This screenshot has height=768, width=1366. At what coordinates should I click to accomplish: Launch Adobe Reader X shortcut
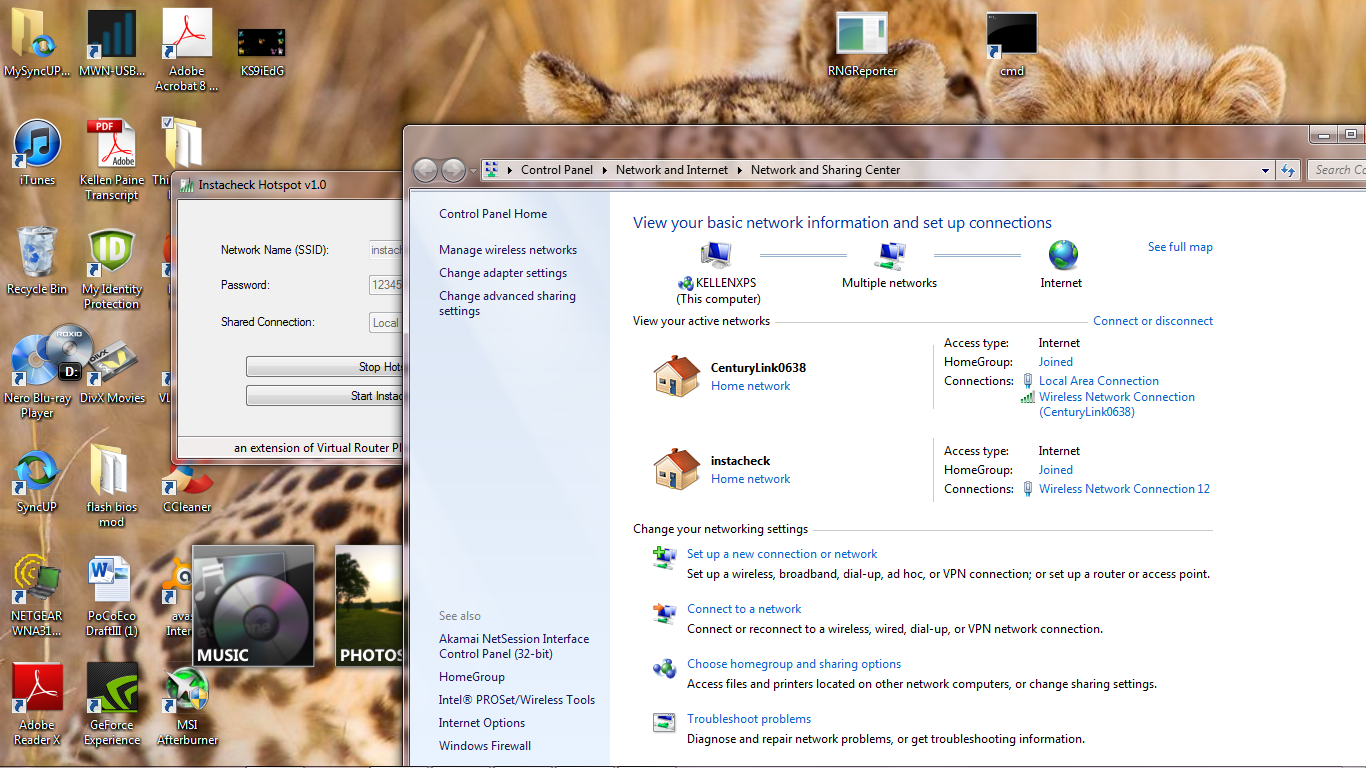(x=37, y=705)
